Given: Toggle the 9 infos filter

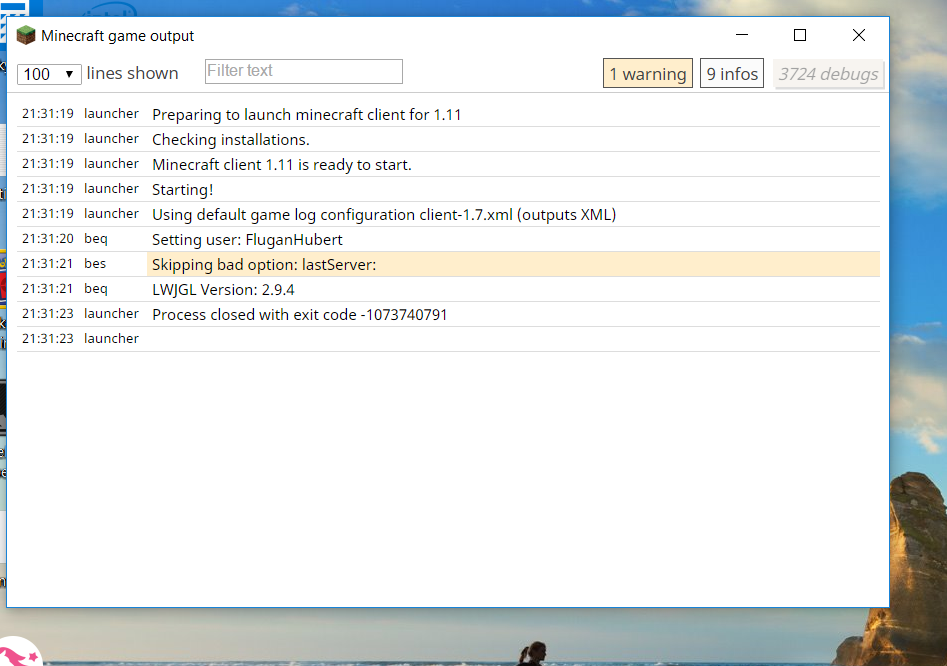Looking at the screenshot, I should tap(731, 74).
